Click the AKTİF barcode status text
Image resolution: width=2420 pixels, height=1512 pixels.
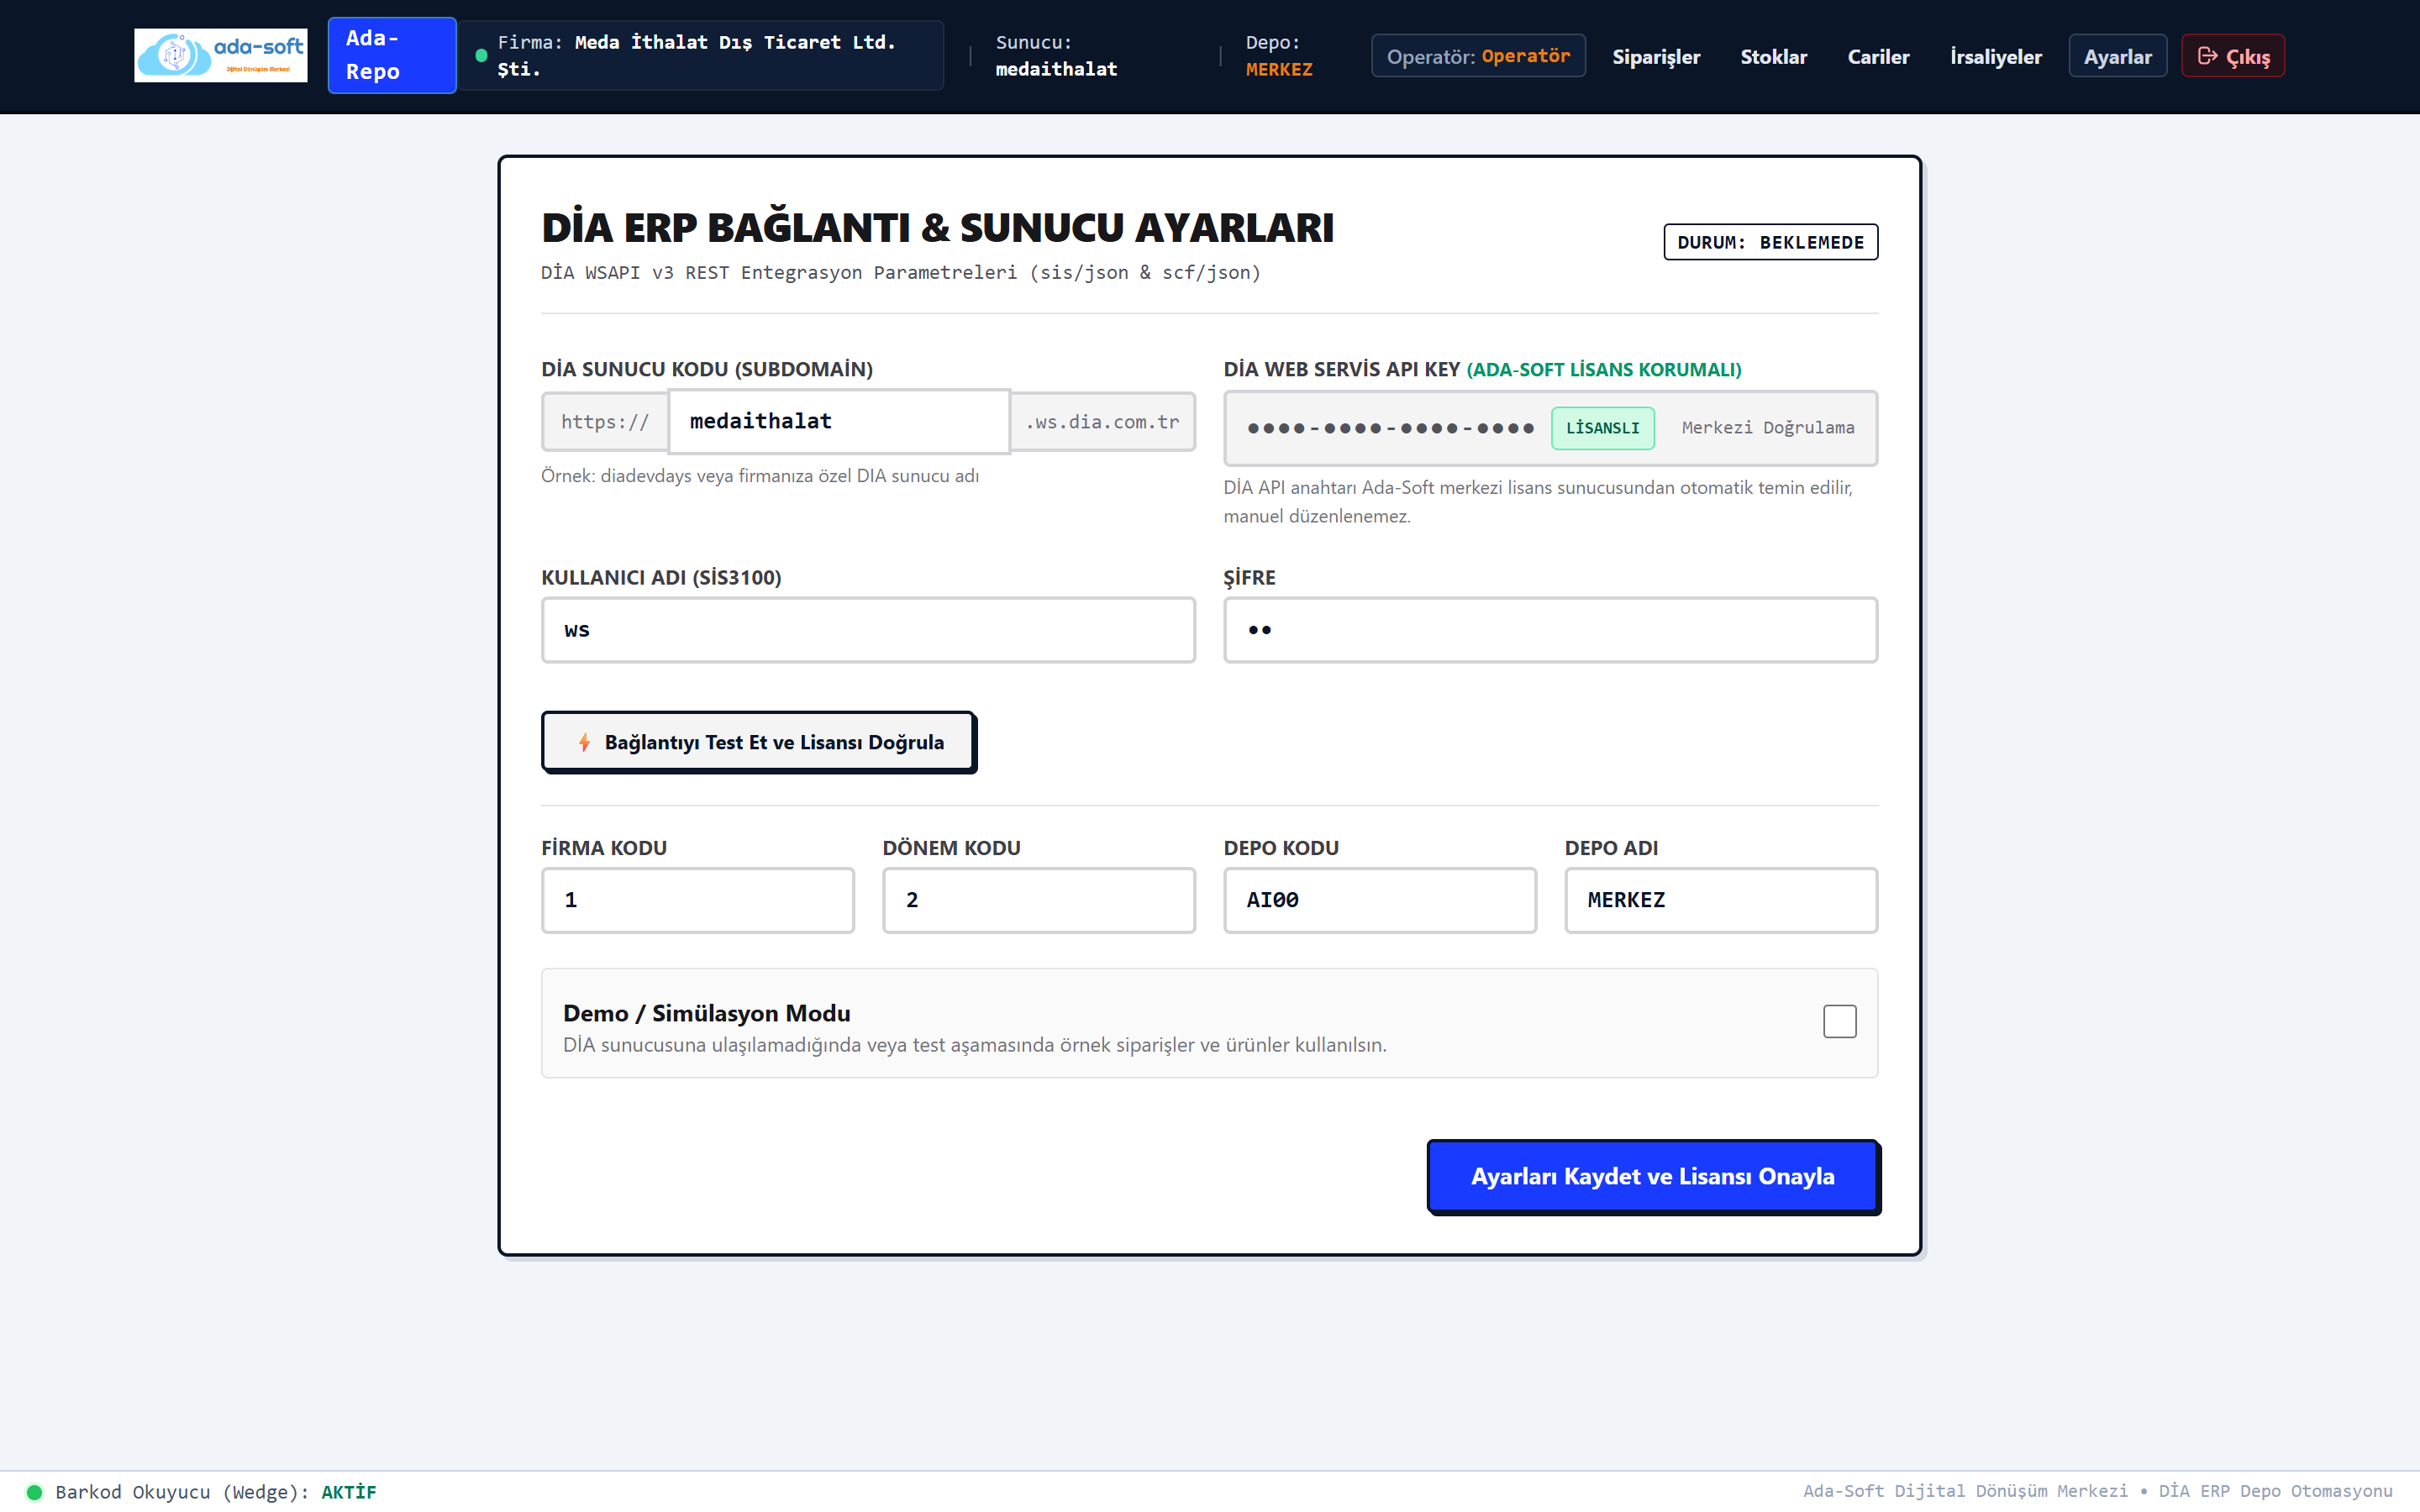(349, 1492)
